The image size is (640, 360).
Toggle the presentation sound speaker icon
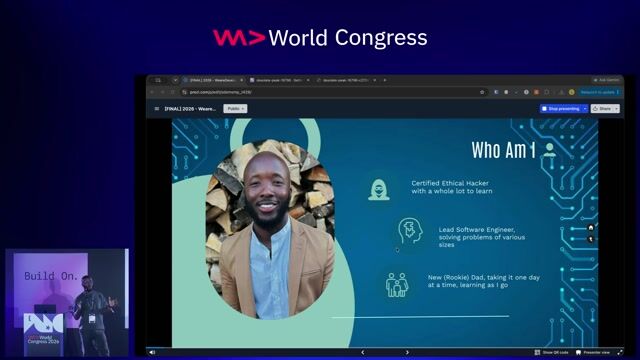pyautogui.click(x=152, y=352)
